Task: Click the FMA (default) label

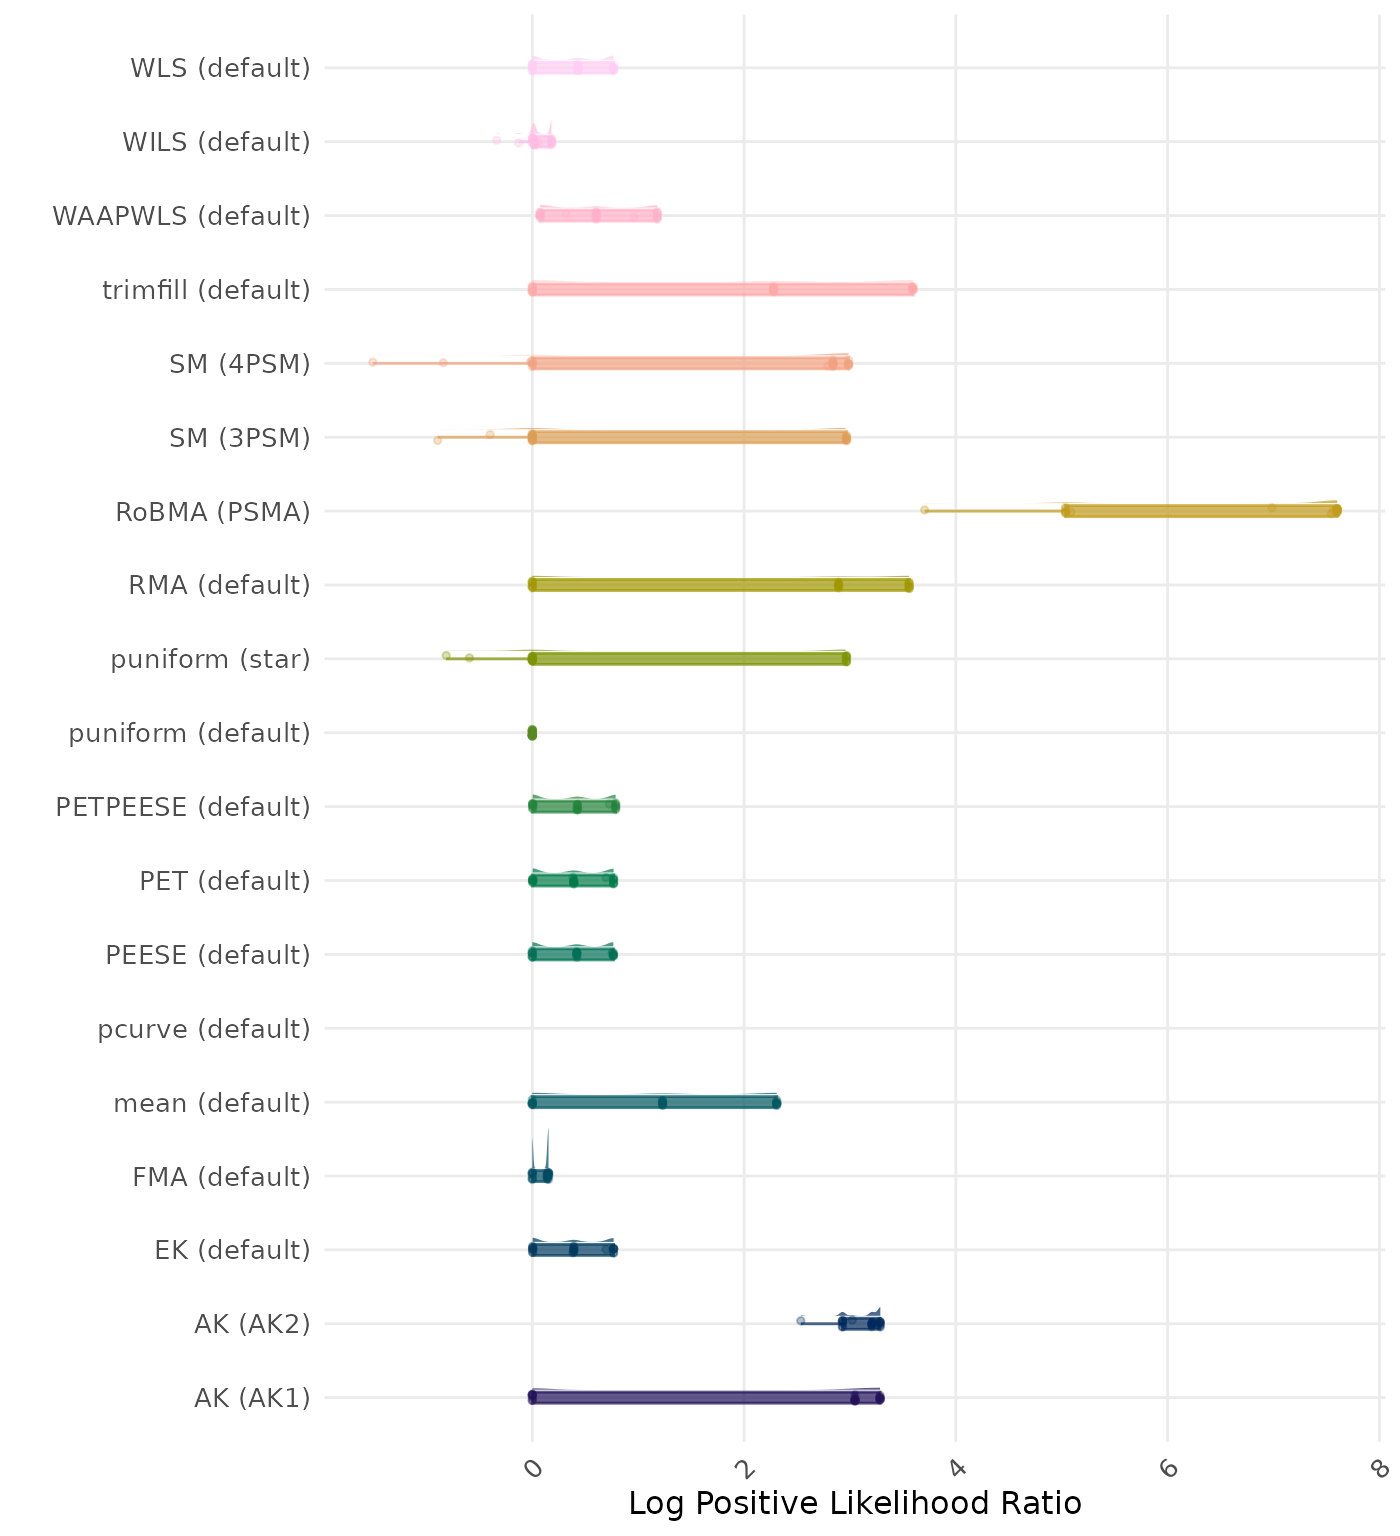Action: (x=221, y=1177)
